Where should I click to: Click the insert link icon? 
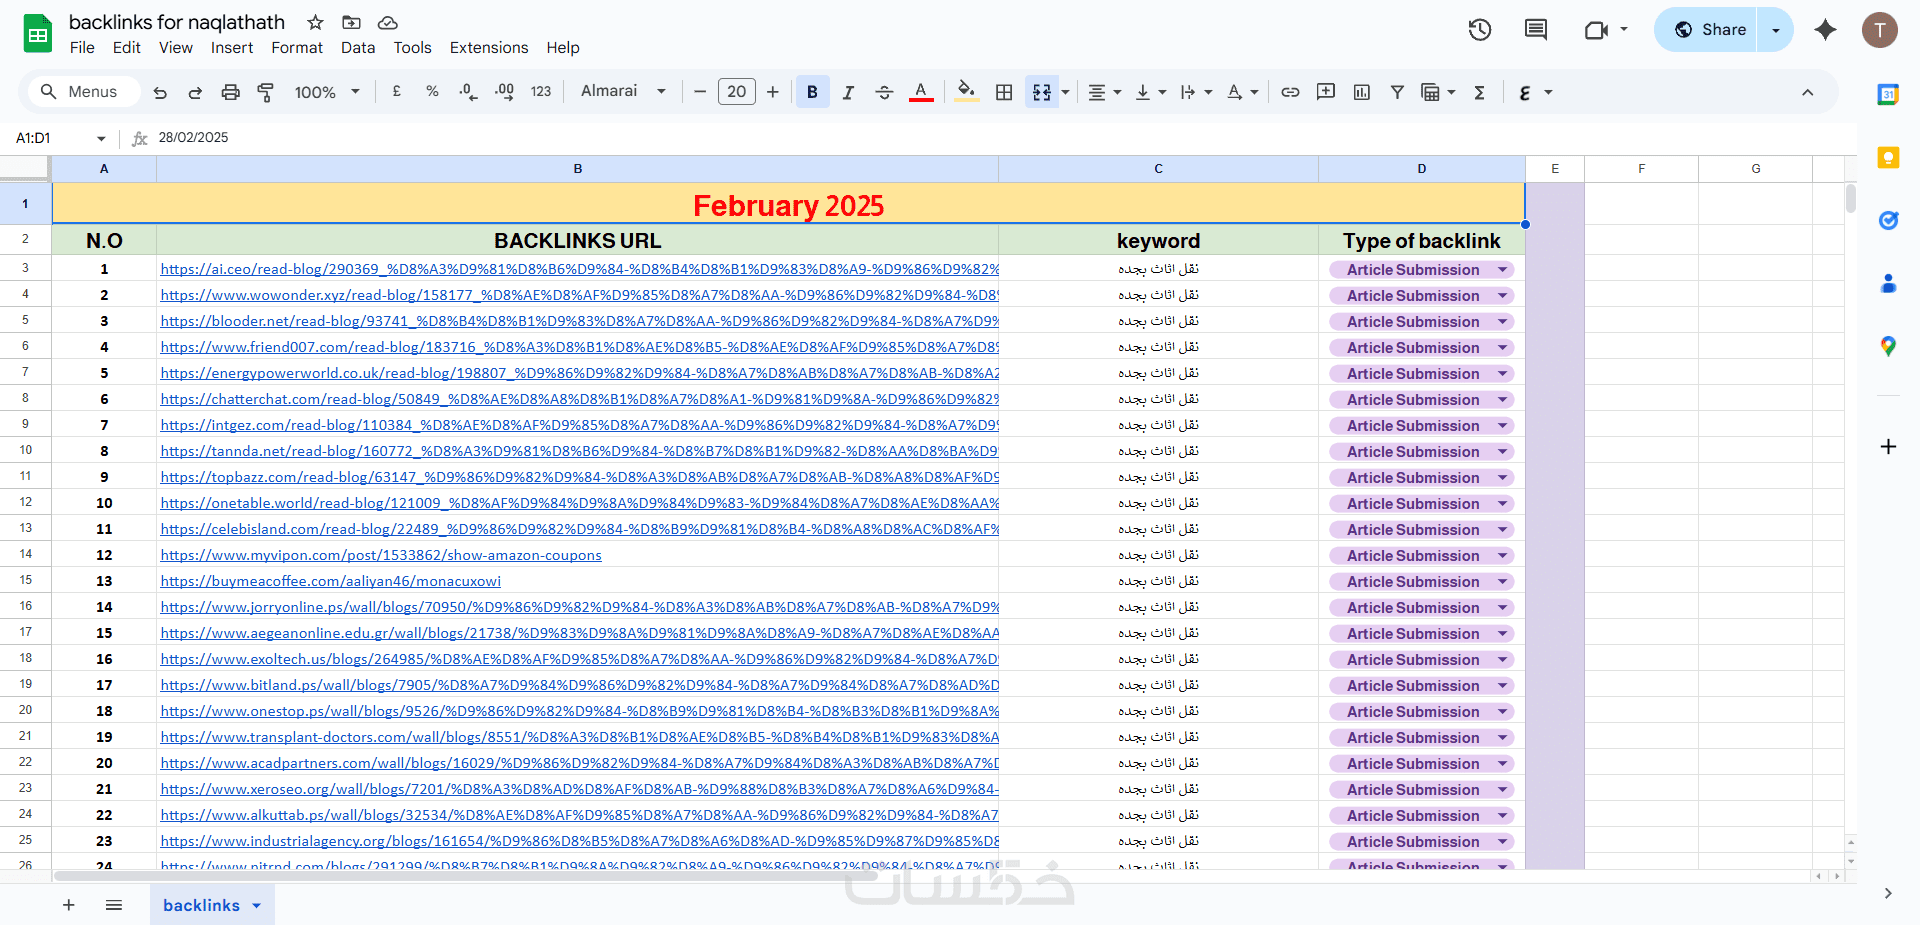[x=1290, y=92]
